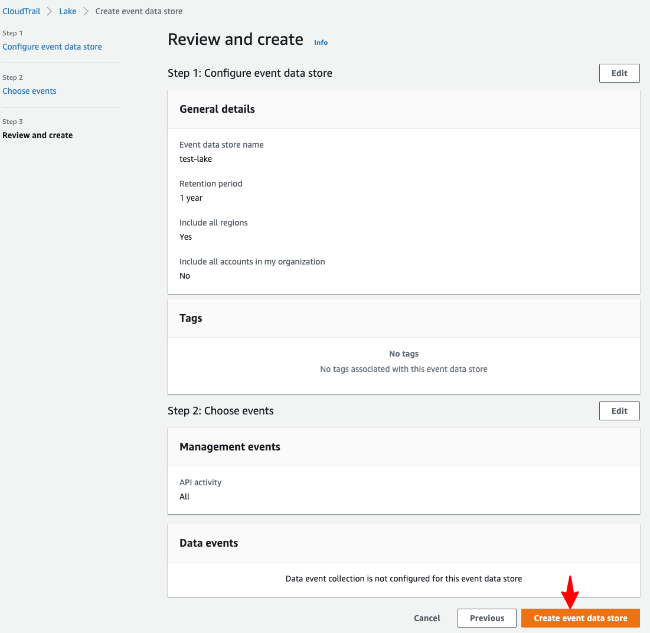The height and width of the screenshot is (633, 650).
Task: Select Review and create step
Action: (38, 135)
